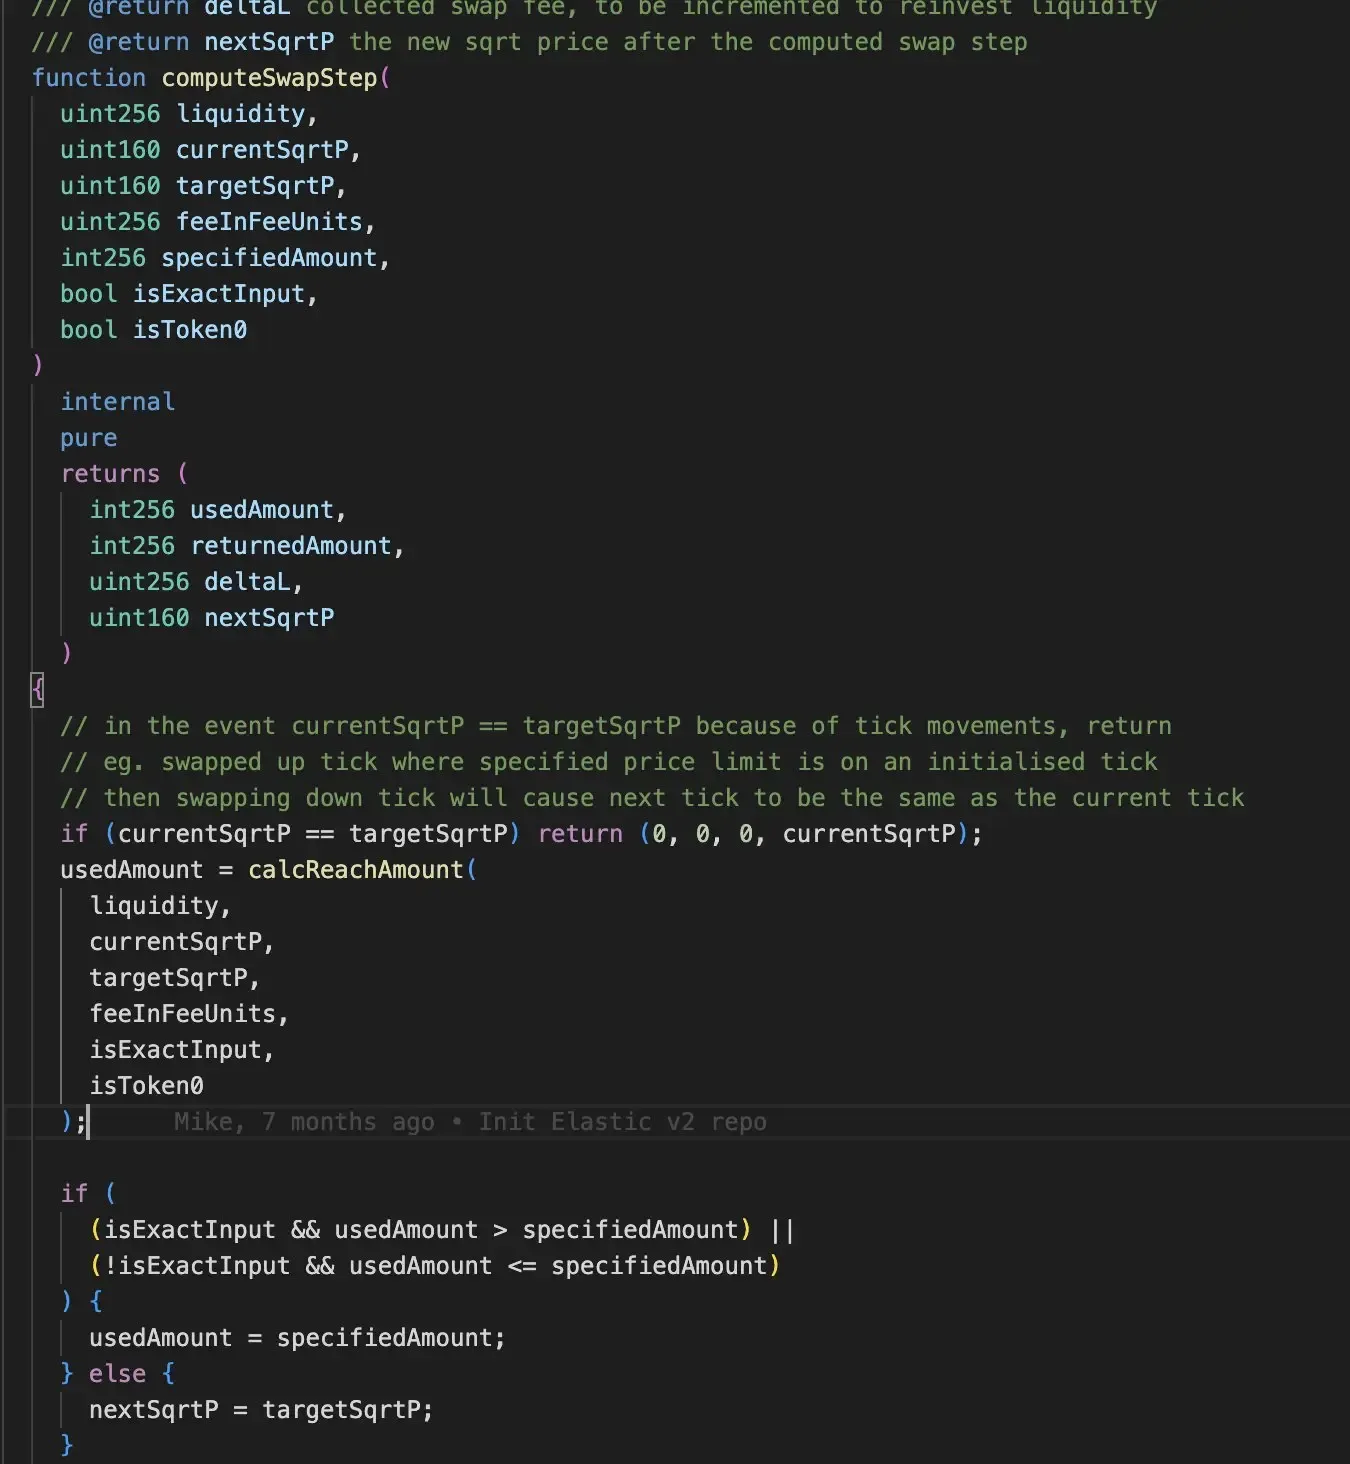Click the uint256 deltaL return variable
The image size is (1350, 1464).
[x=195, y=582]
